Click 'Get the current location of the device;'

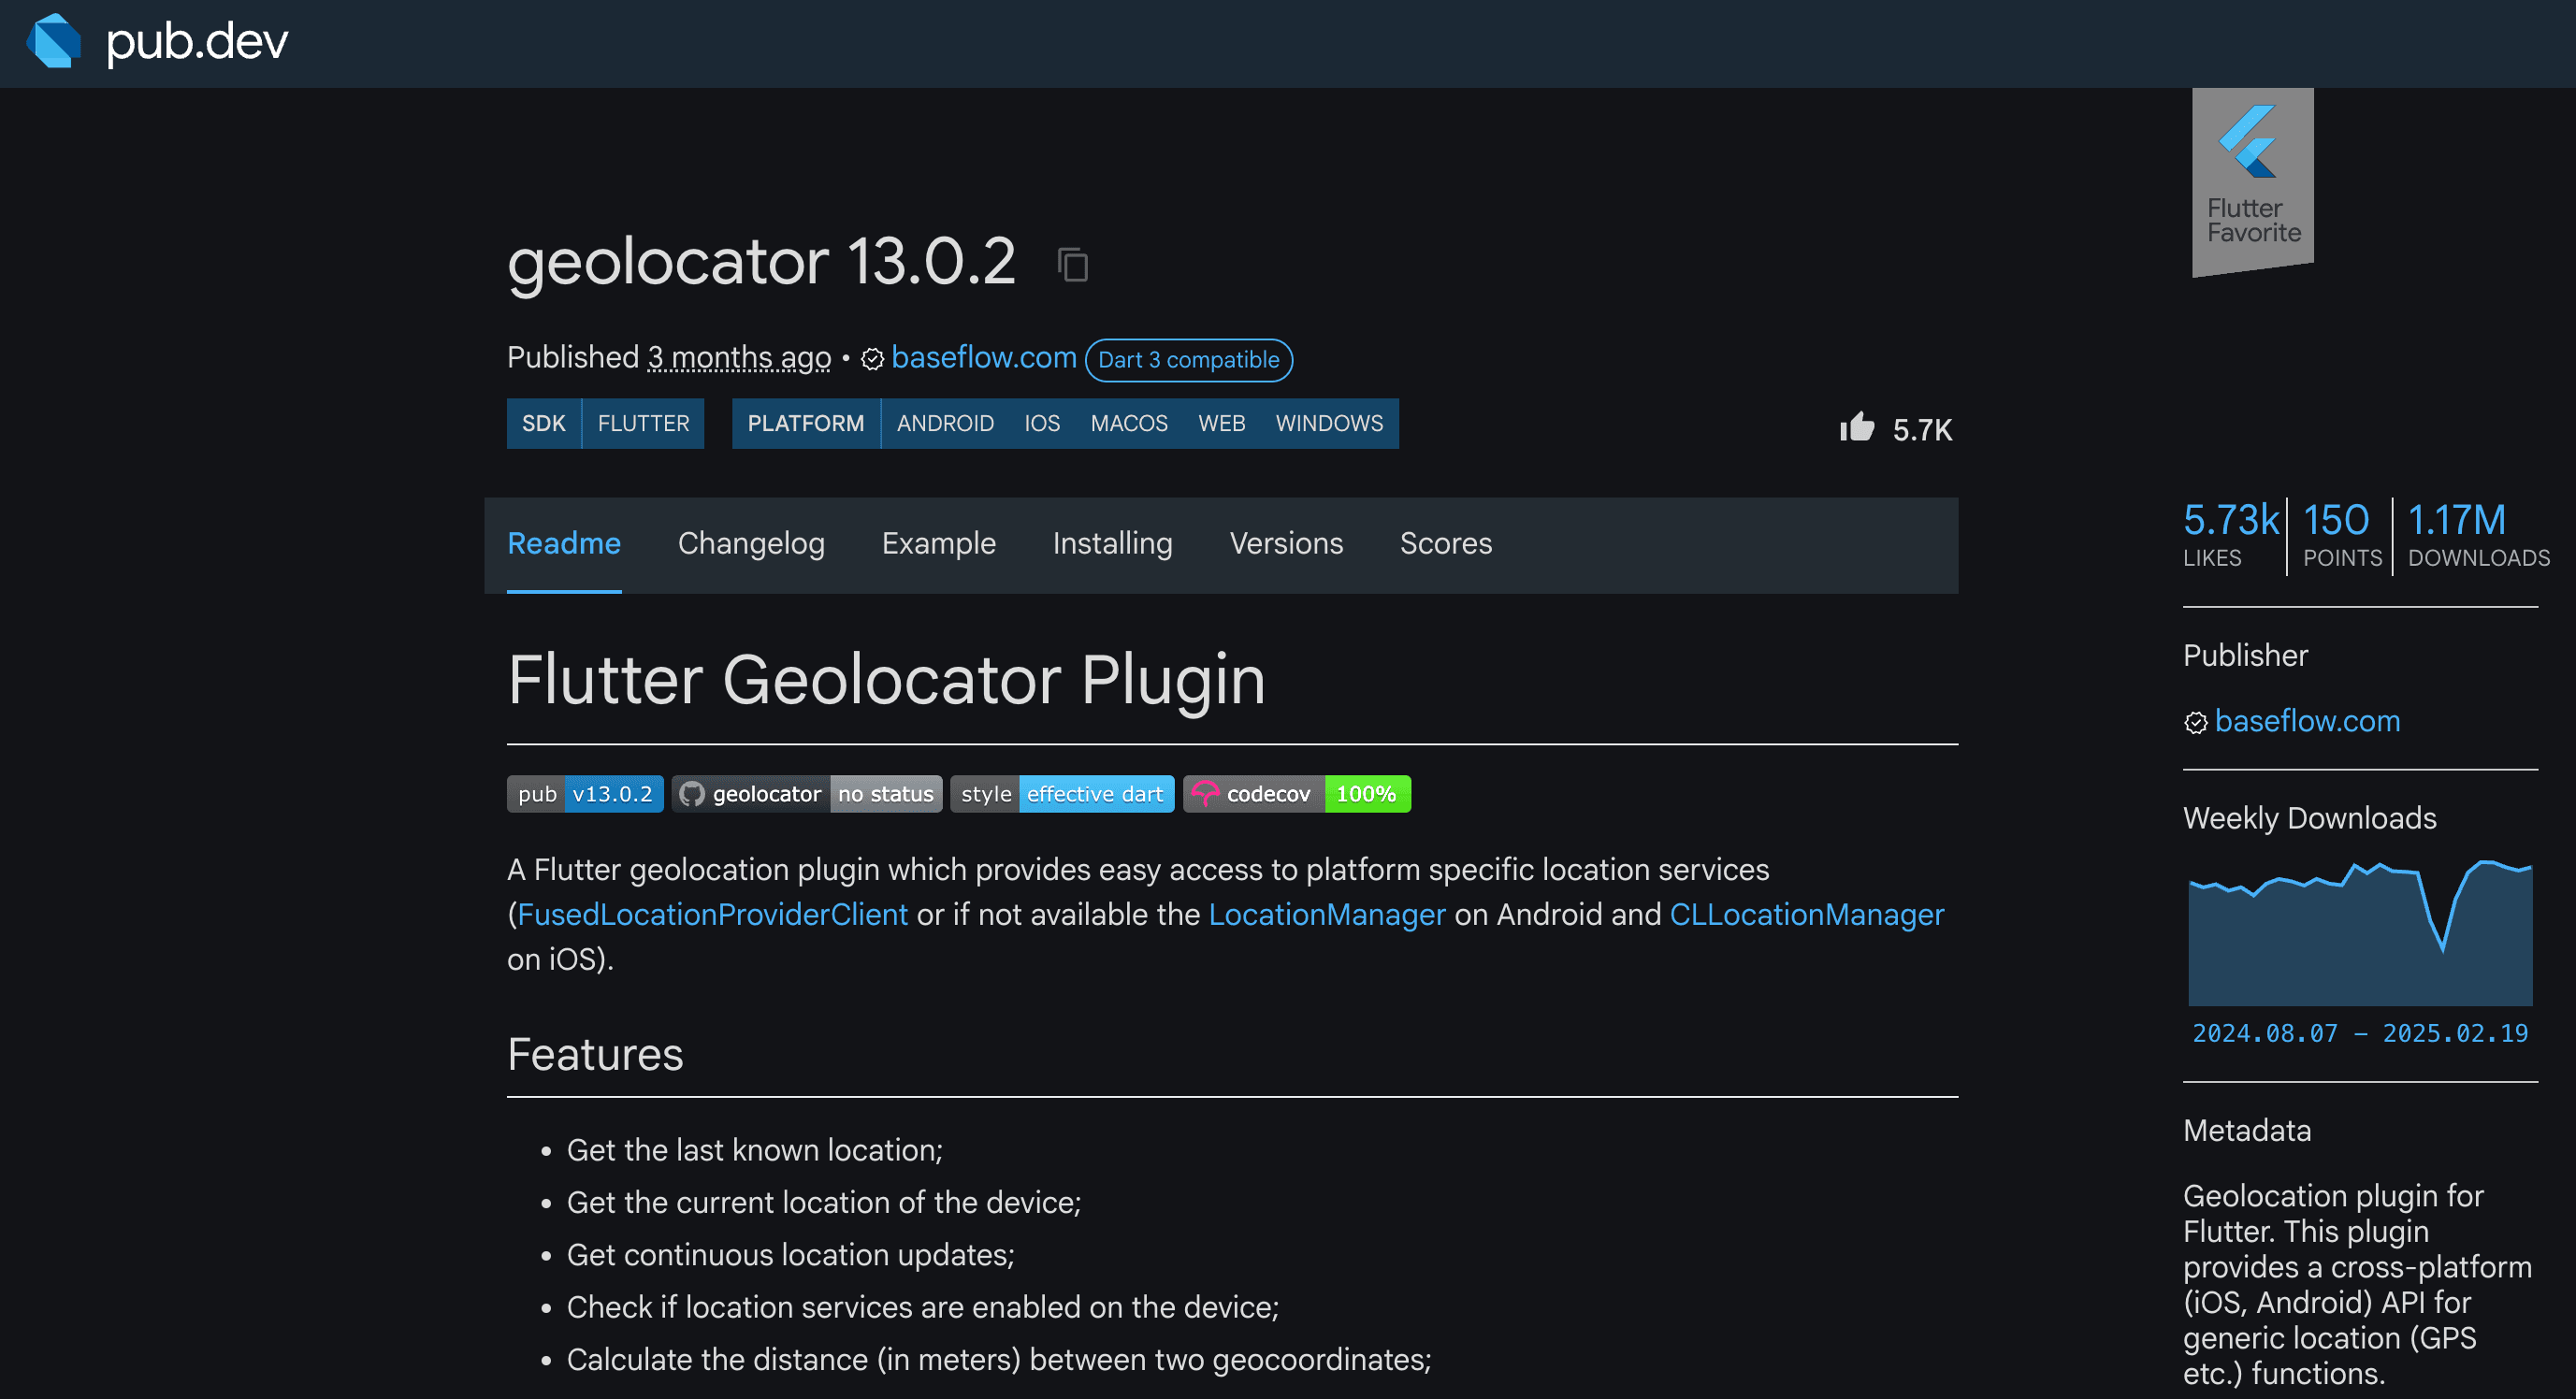[x=824, y=1202]
